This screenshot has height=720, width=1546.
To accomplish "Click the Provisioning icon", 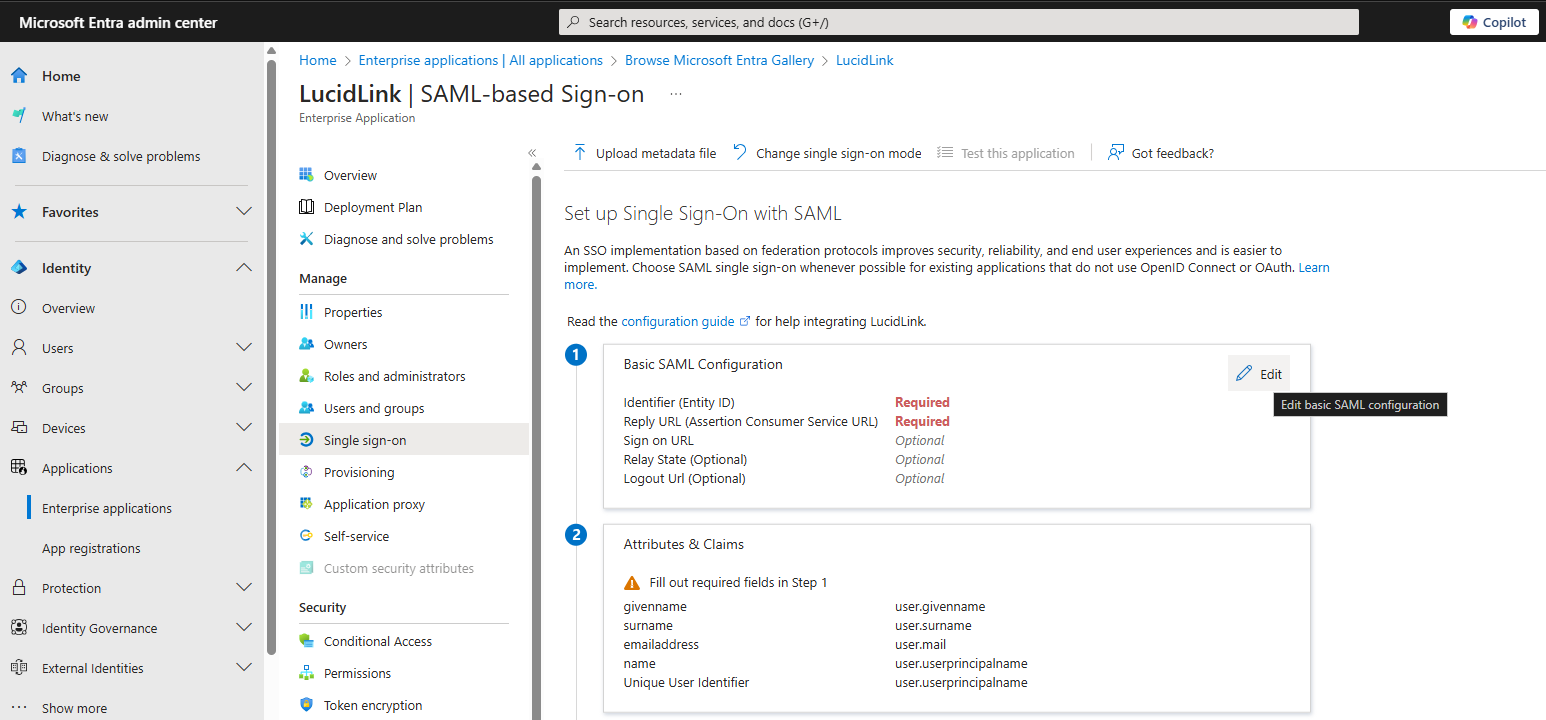I will click(x=307, y=472).
